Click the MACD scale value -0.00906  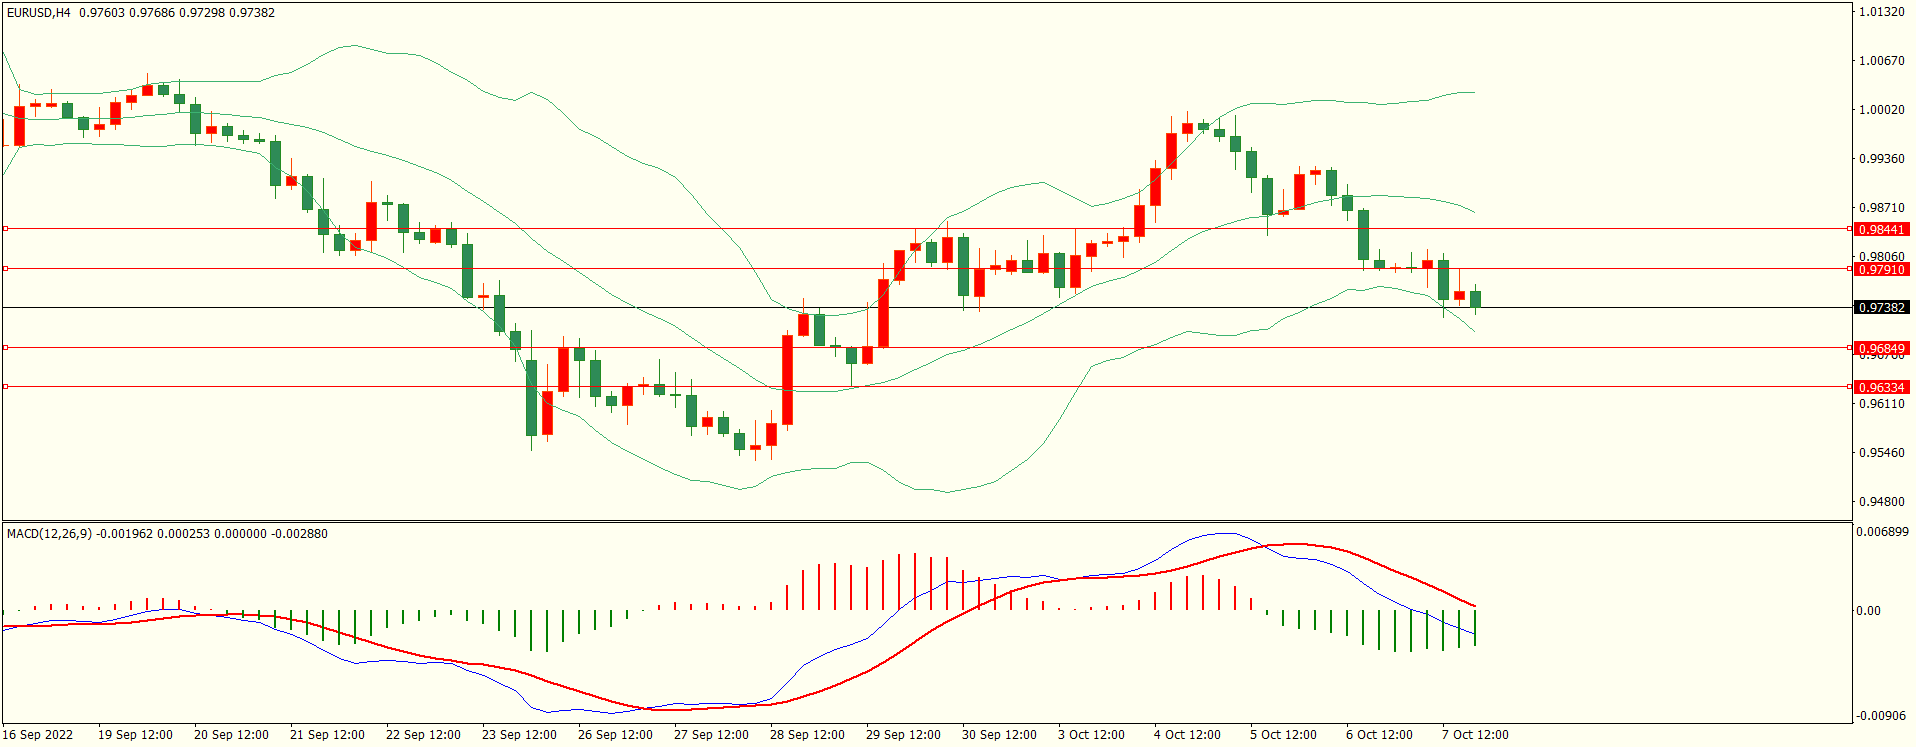click(x=1881, y=716)
